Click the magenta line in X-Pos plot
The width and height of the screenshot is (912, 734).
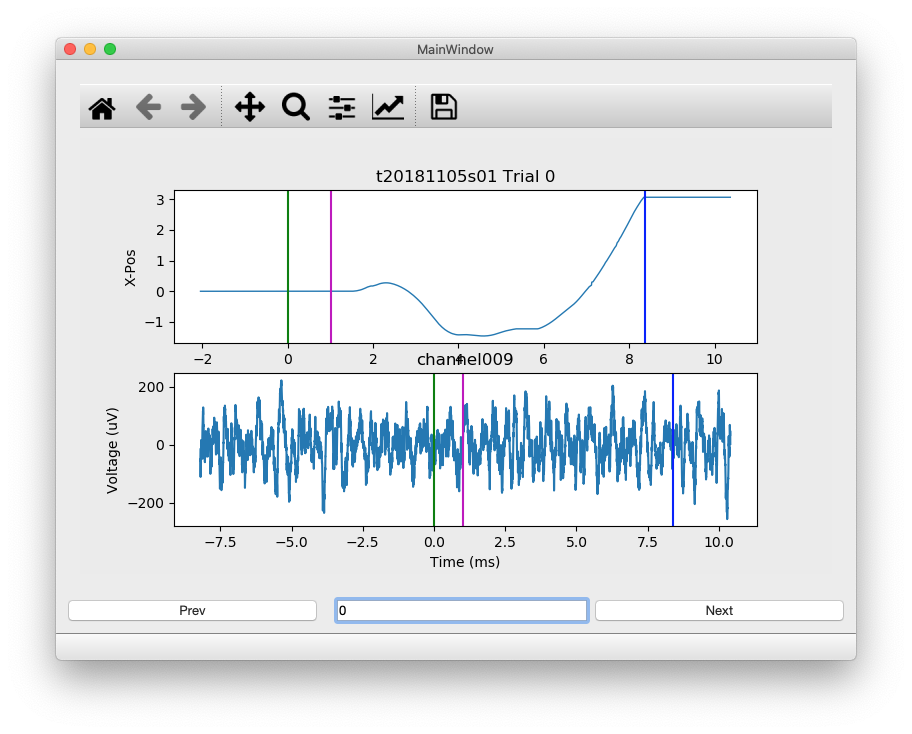coord(331,266)
